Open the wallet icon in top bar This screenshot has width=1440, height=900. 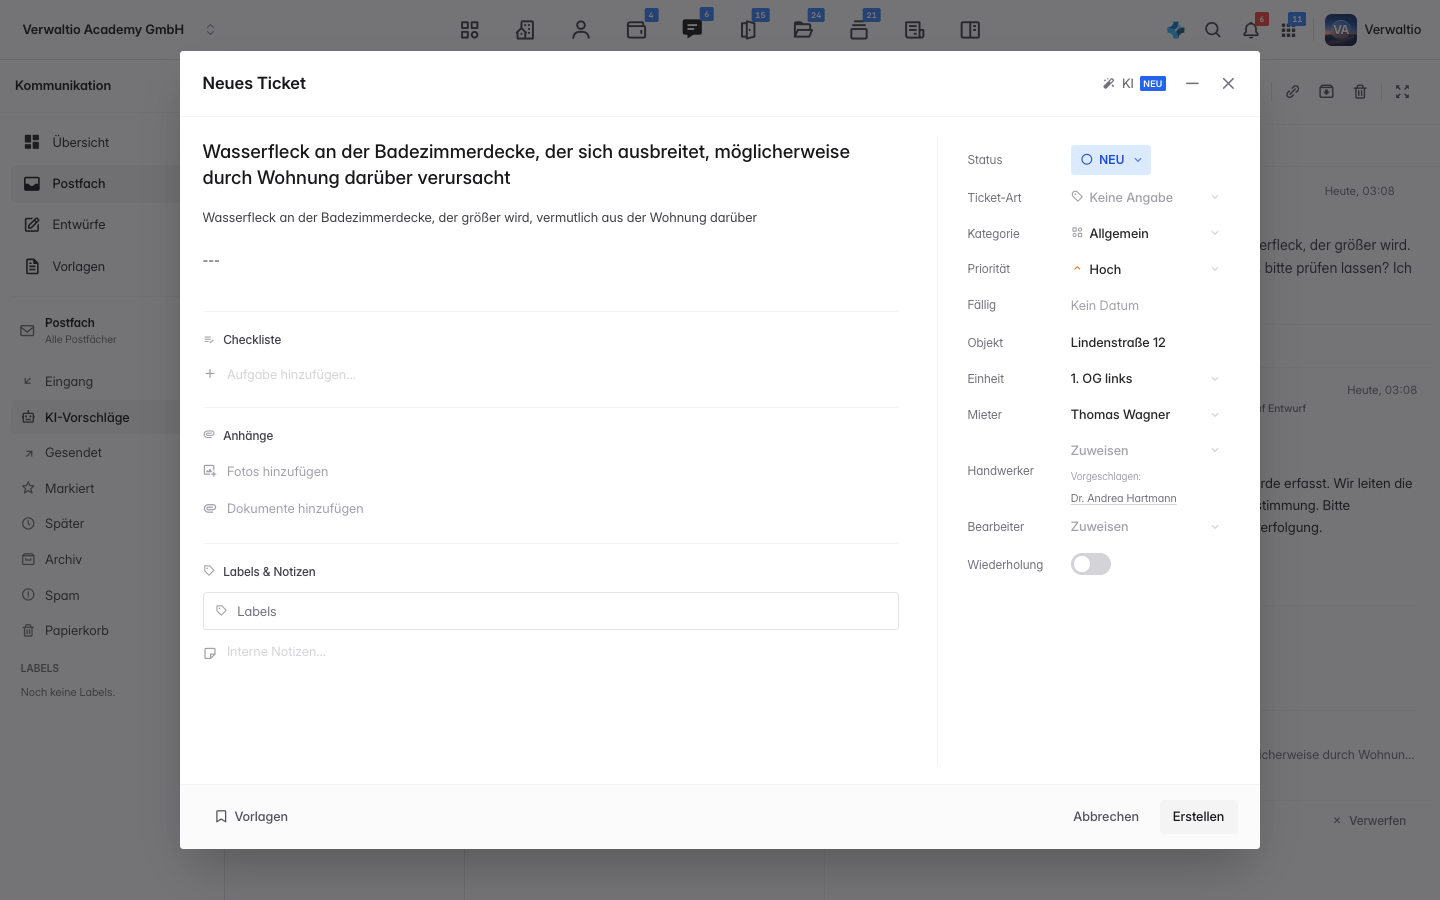(x=636, y=30)
